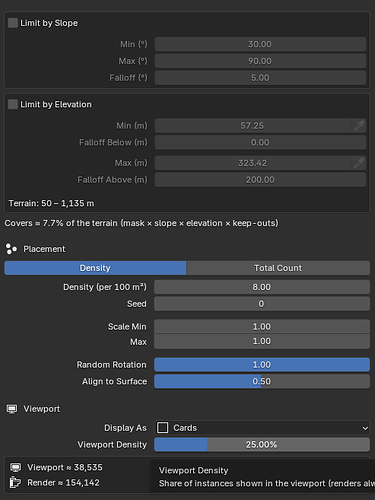Click the Density (per 100 m²) label
This screenshot has width=375, height=500.
click(105, 287)
